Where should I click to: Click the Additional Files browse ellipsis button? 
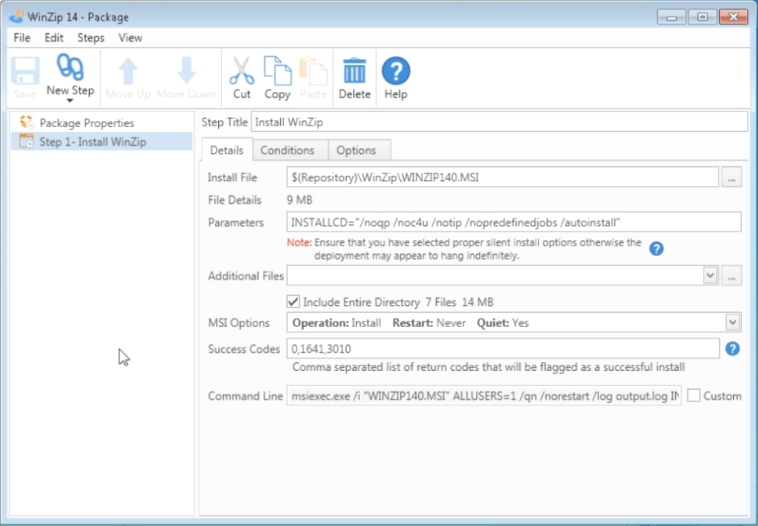[x=731, y=276]
